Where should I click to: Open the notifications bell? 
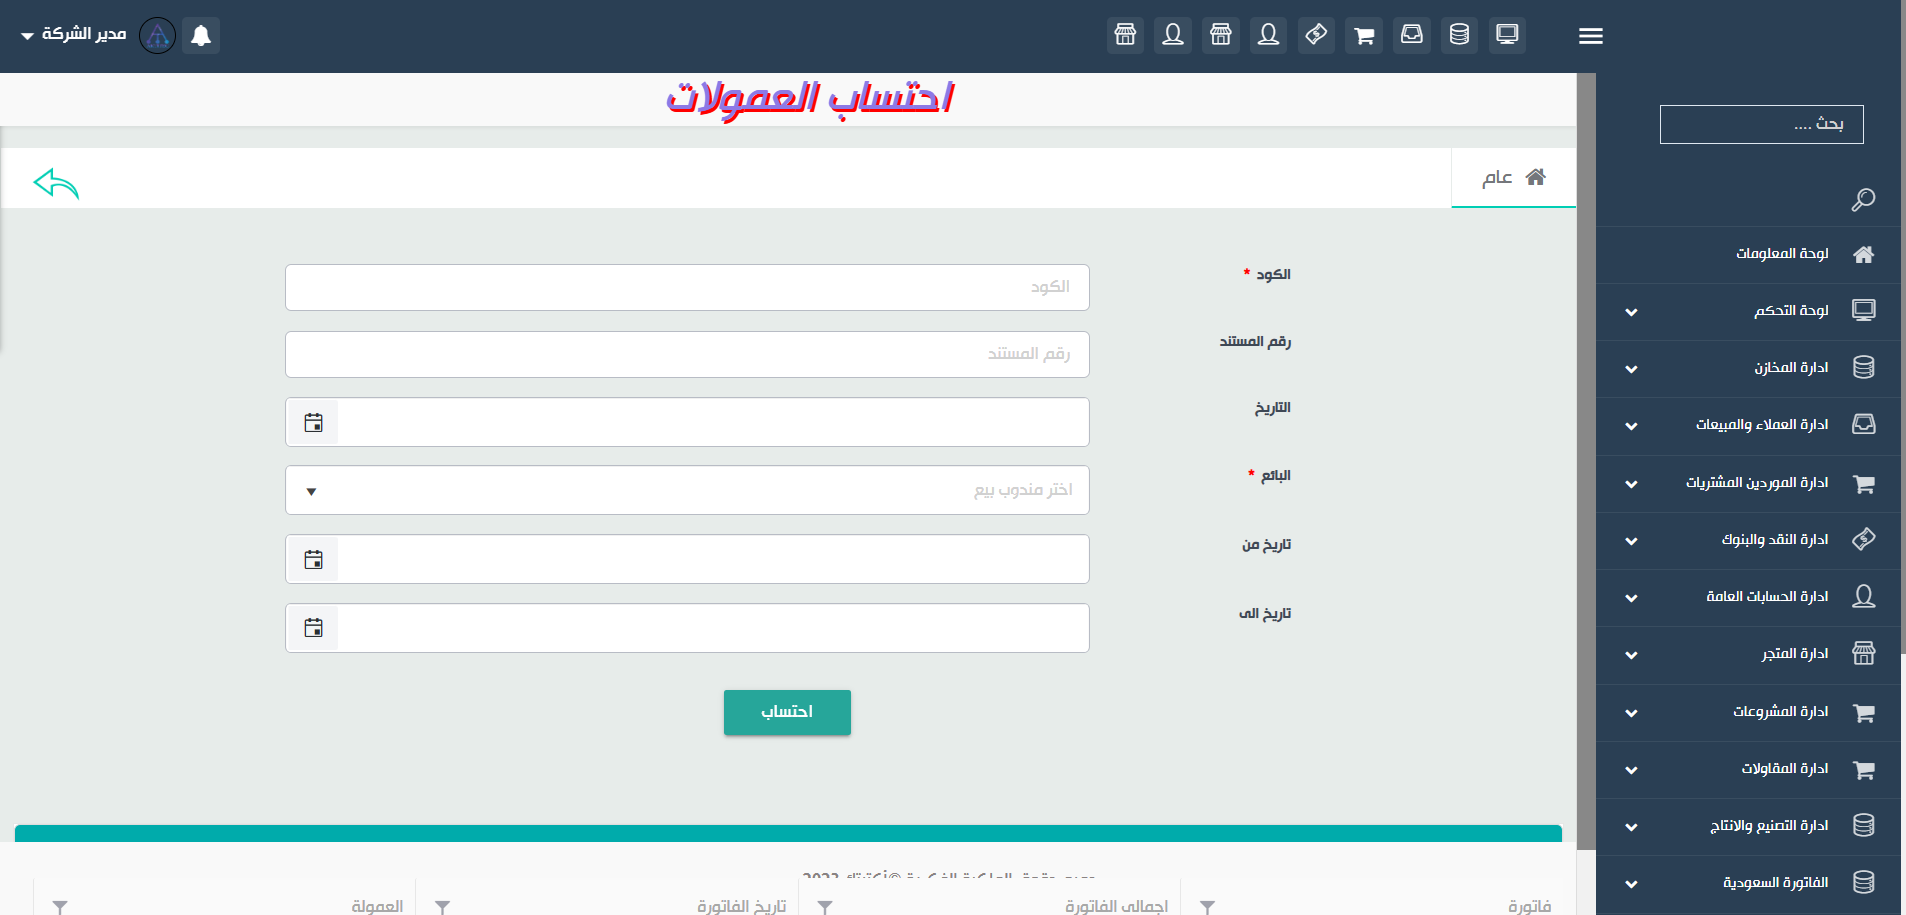[201, 36]
